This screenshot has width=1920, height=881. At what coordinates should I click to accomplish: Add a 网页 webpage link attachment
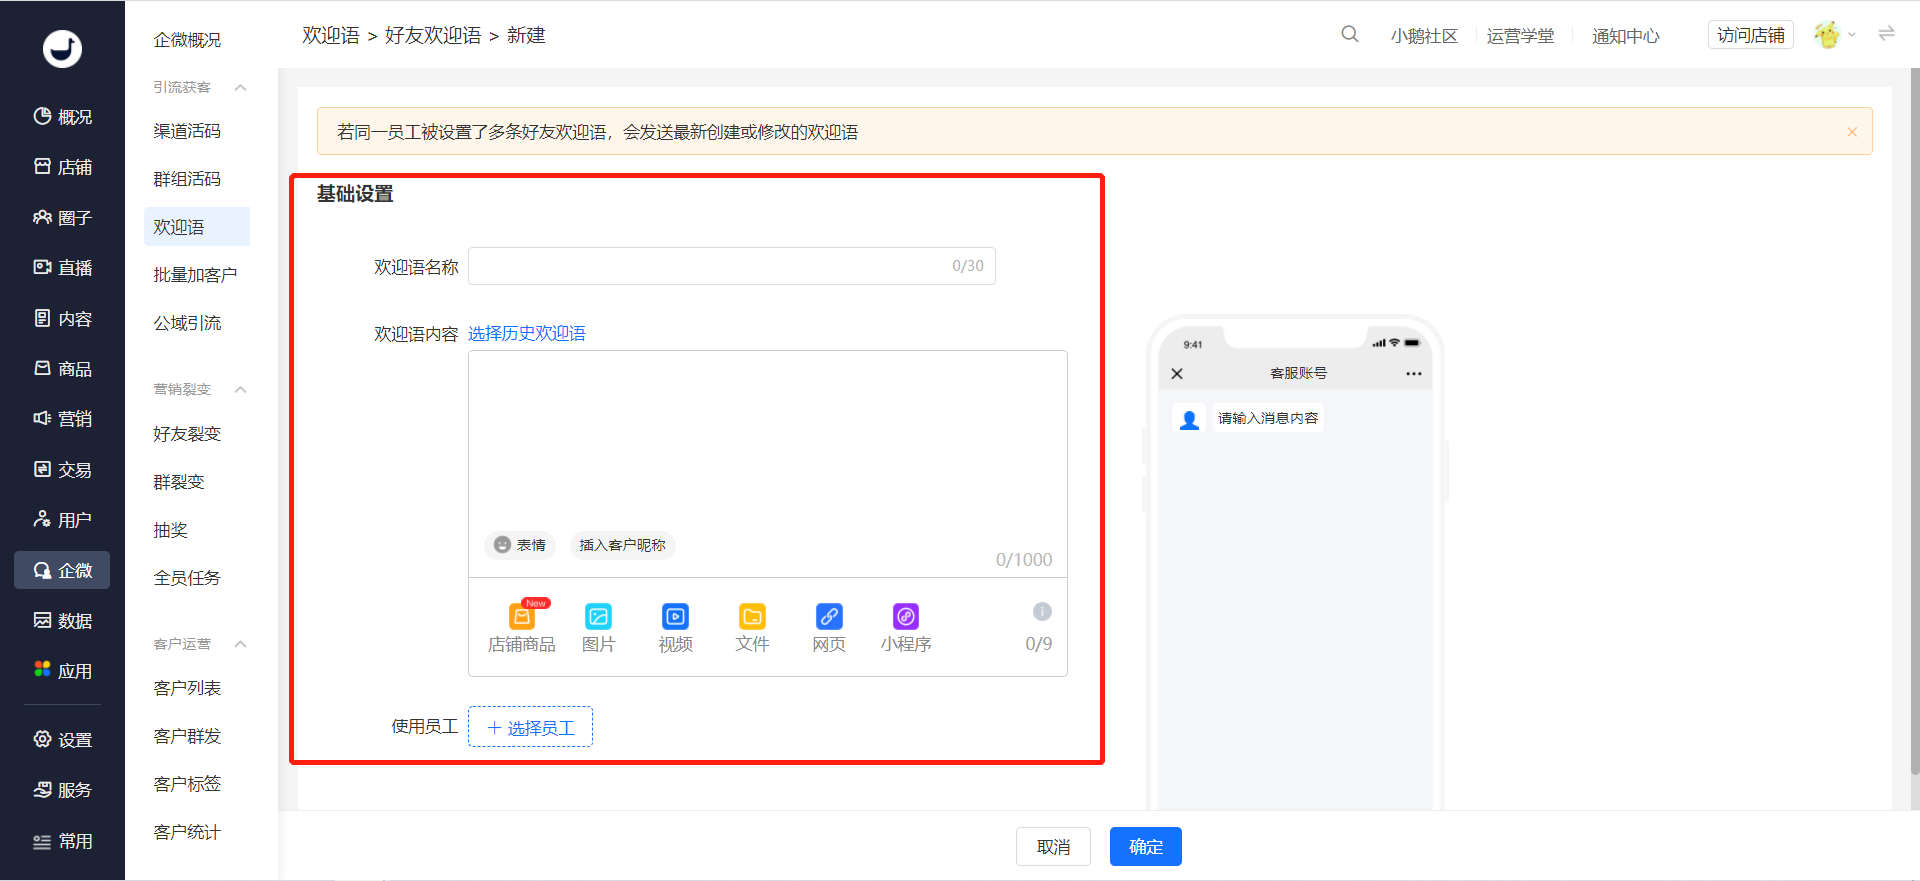tap(829, 628)
